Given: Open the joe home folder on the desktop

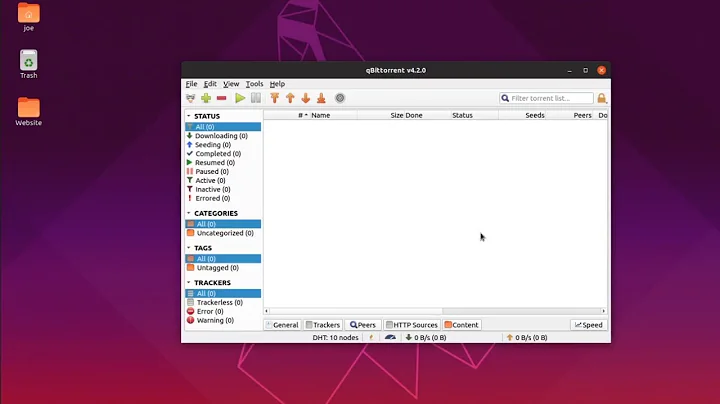Looking at the screenshot, I should point(28,17).
